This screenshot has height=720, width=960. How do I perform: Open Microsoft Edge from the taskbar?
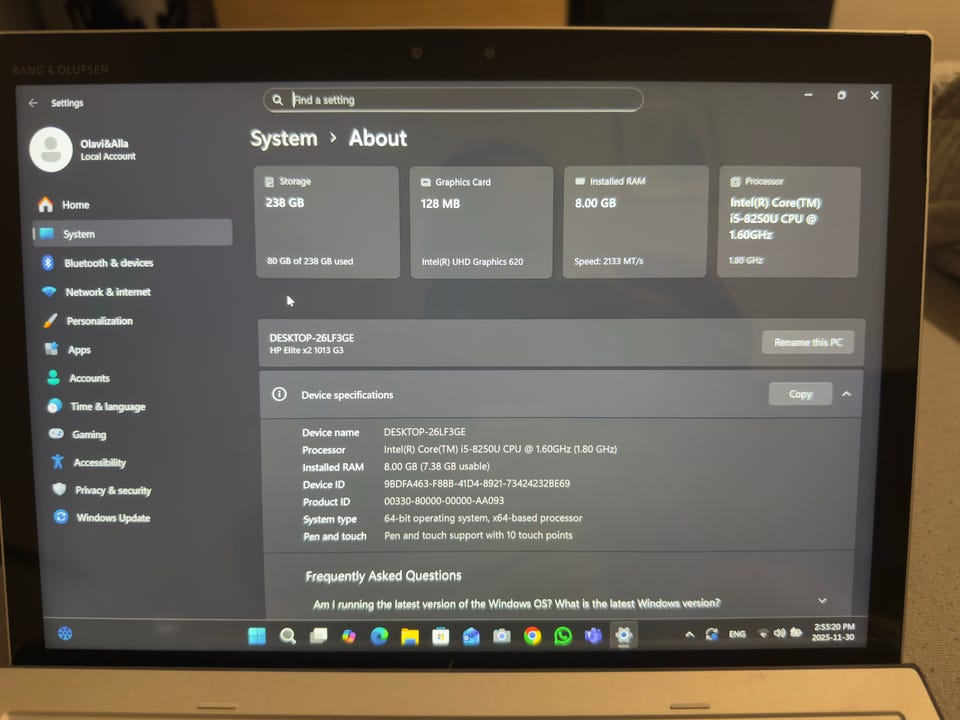click(380, 636)
